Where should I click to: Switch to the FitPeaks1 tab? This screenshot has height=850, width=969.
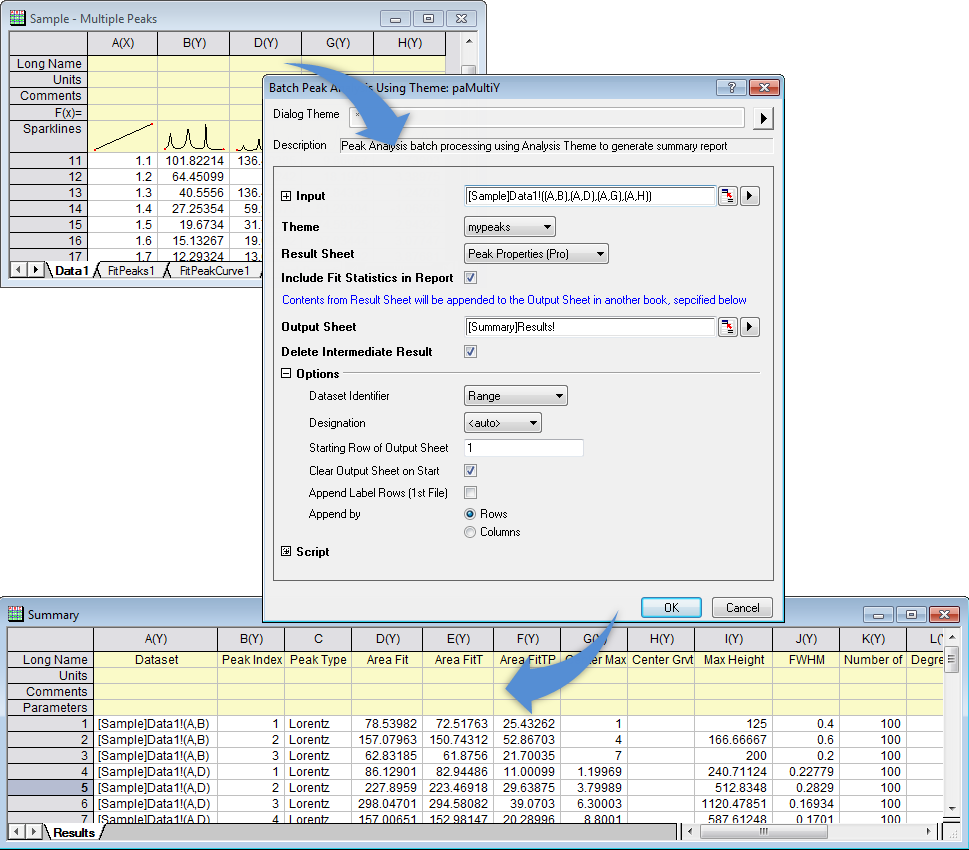pyautogui.click(x=130, y=270)
